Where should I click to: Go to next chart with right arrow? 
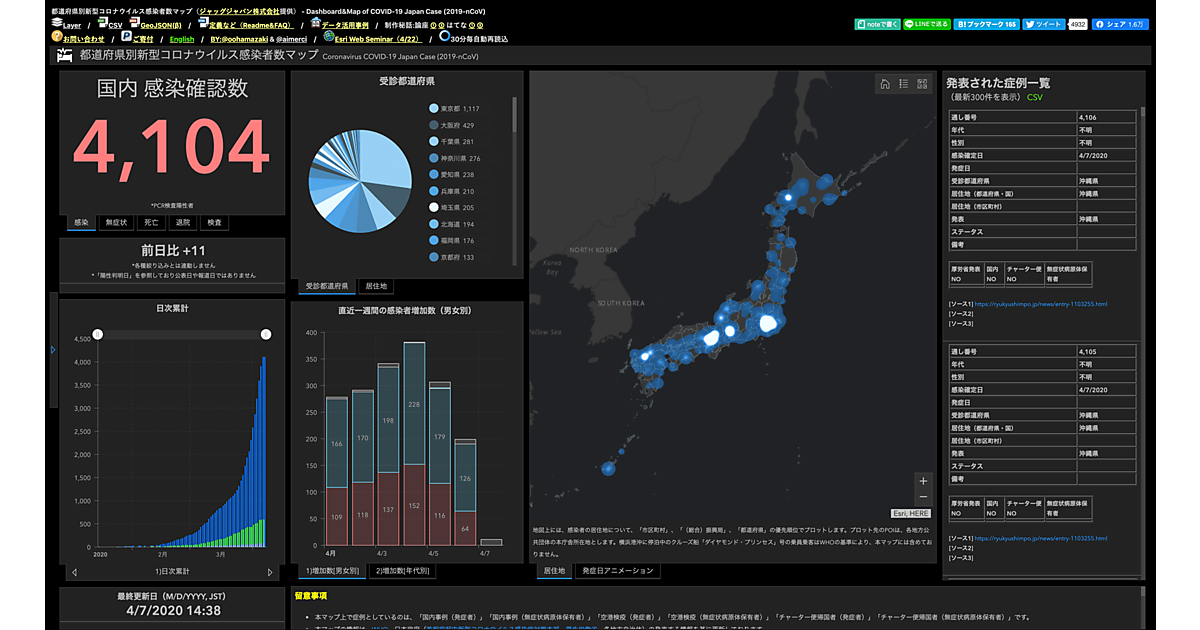(270, 572)
